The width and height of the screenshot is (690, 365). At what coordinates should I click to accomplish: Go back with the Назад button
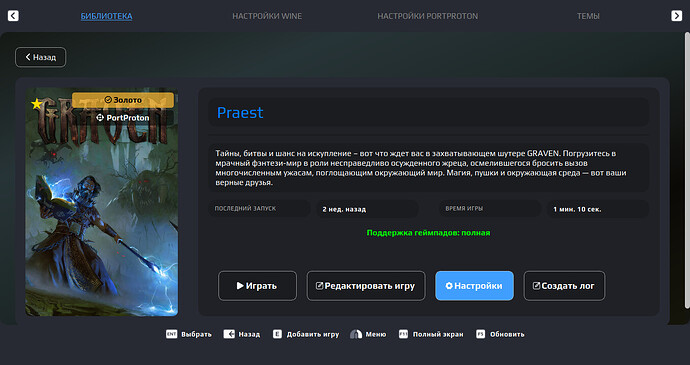pyautogui.click(x=40, y=57)
